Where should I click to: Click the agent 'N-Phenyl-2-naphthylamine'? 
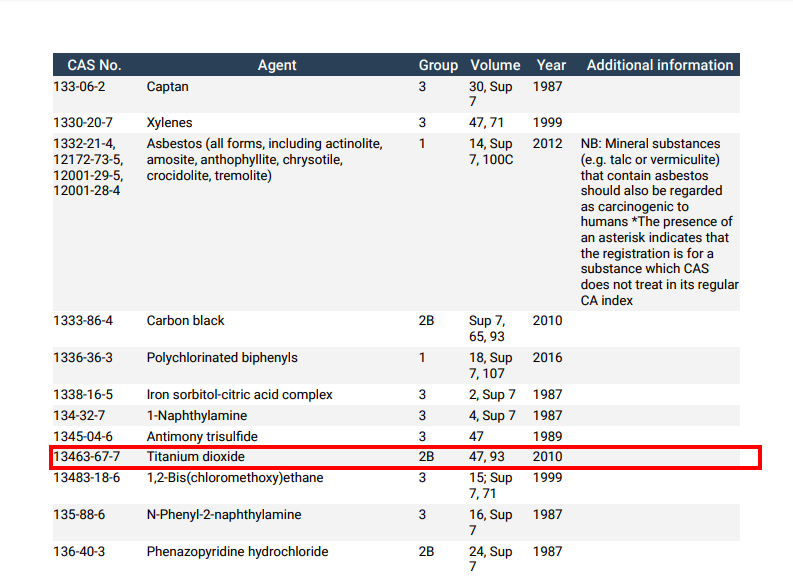pyautogui.click(x=224, y=515)
